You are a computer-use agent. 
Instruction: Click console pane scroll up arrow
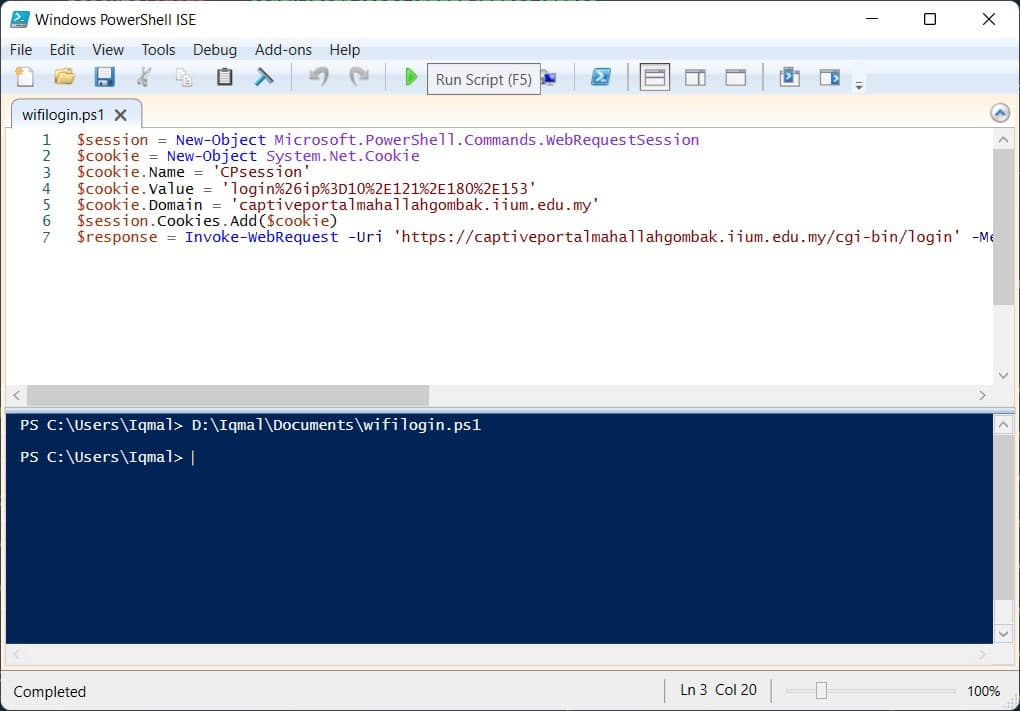1003,425
